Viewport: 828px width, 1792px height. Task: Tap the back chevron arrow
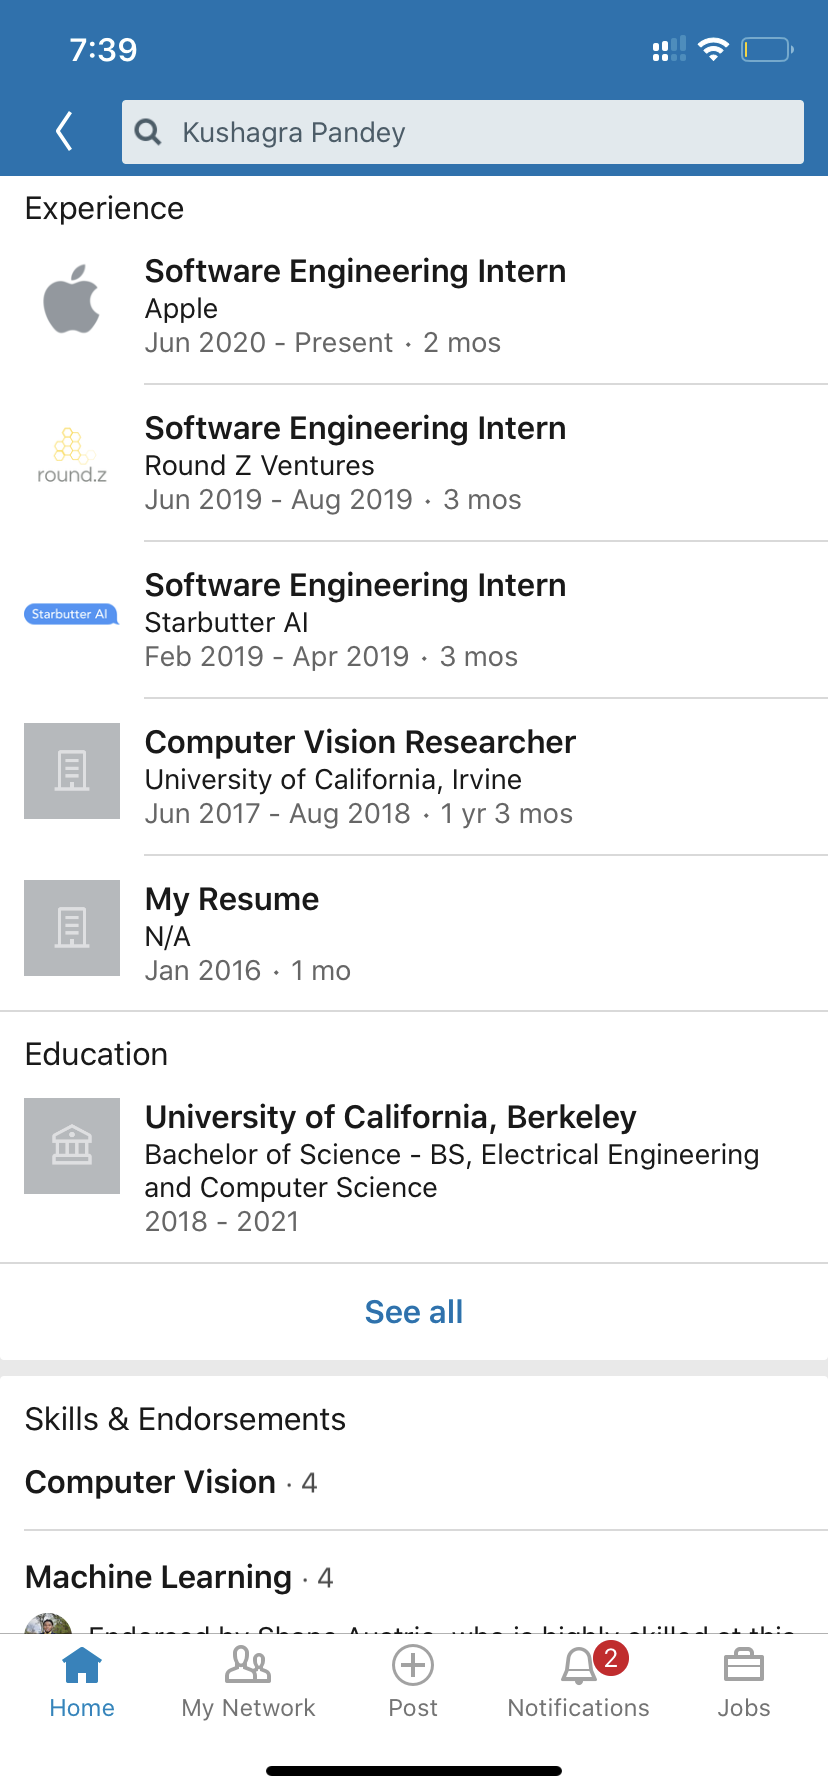point(65,131)
